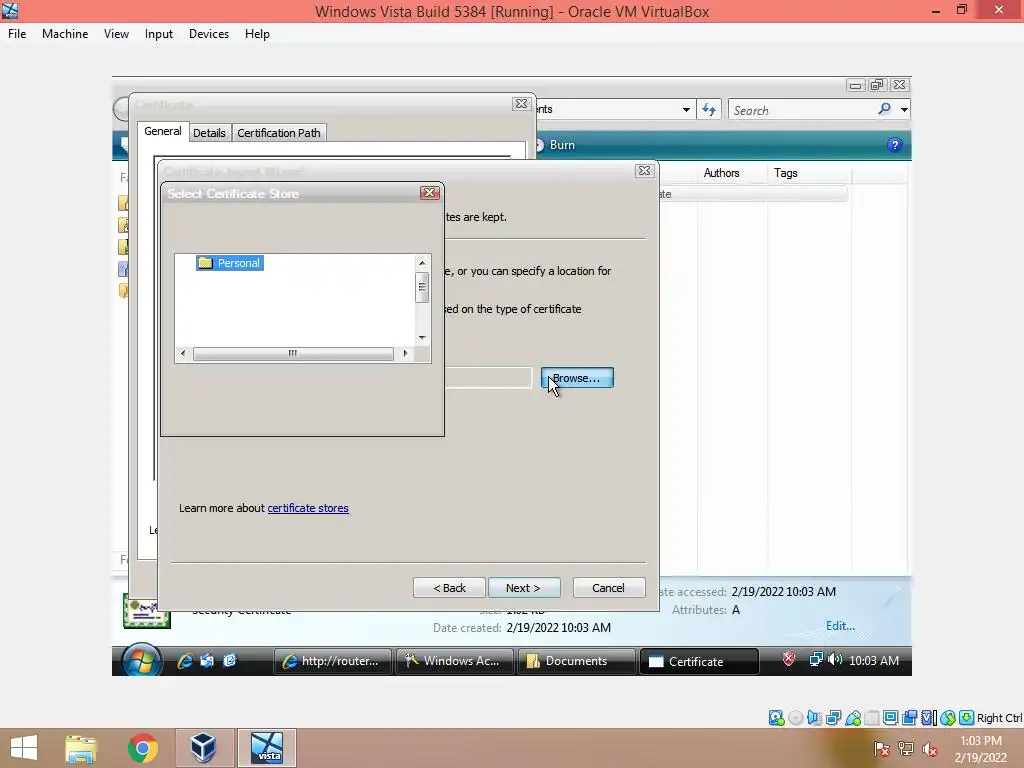Click the VirtualBox network status icon
1024x768 pixels.
click(833, 718)
